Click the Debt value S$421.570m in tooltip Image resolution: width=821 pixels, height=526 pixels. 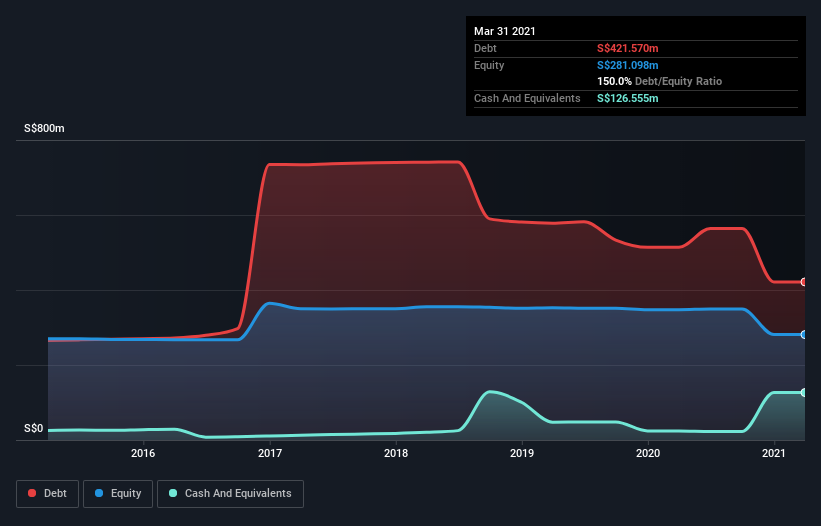628,48
